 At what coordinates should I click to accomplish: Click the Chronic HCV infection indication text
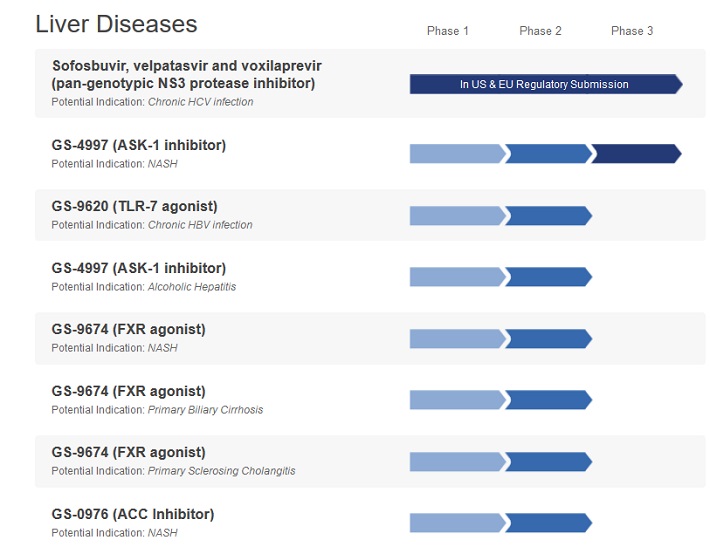point(200,102)
